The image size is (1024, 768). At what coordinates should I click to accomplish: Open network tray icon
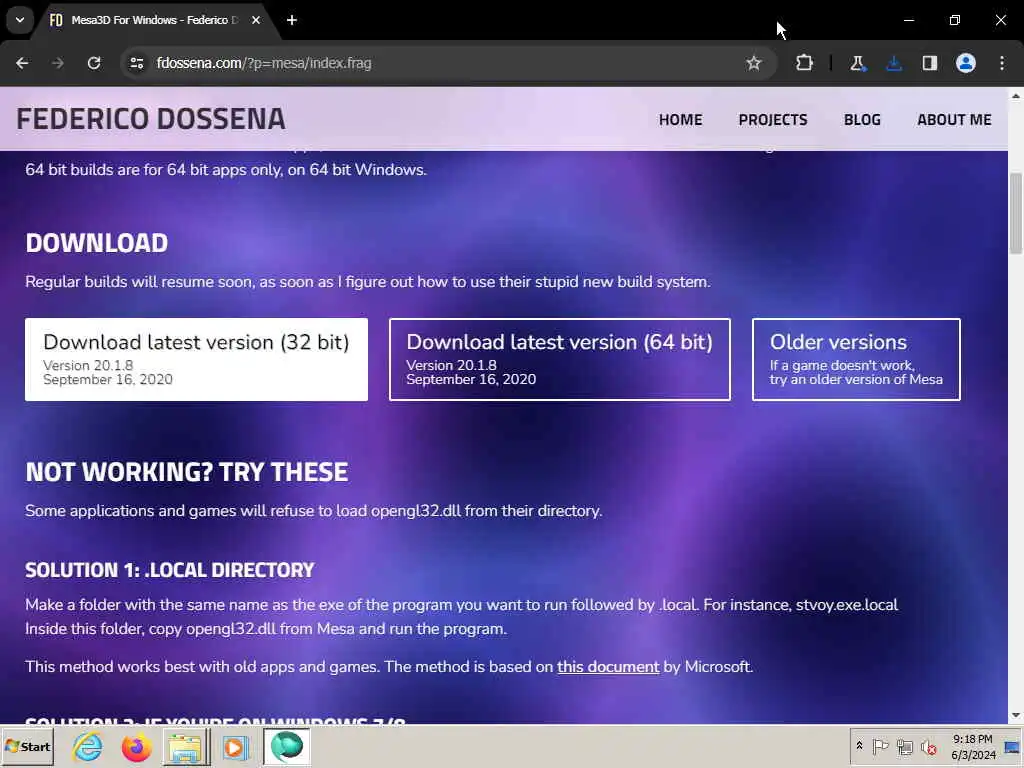pos(904,746)
